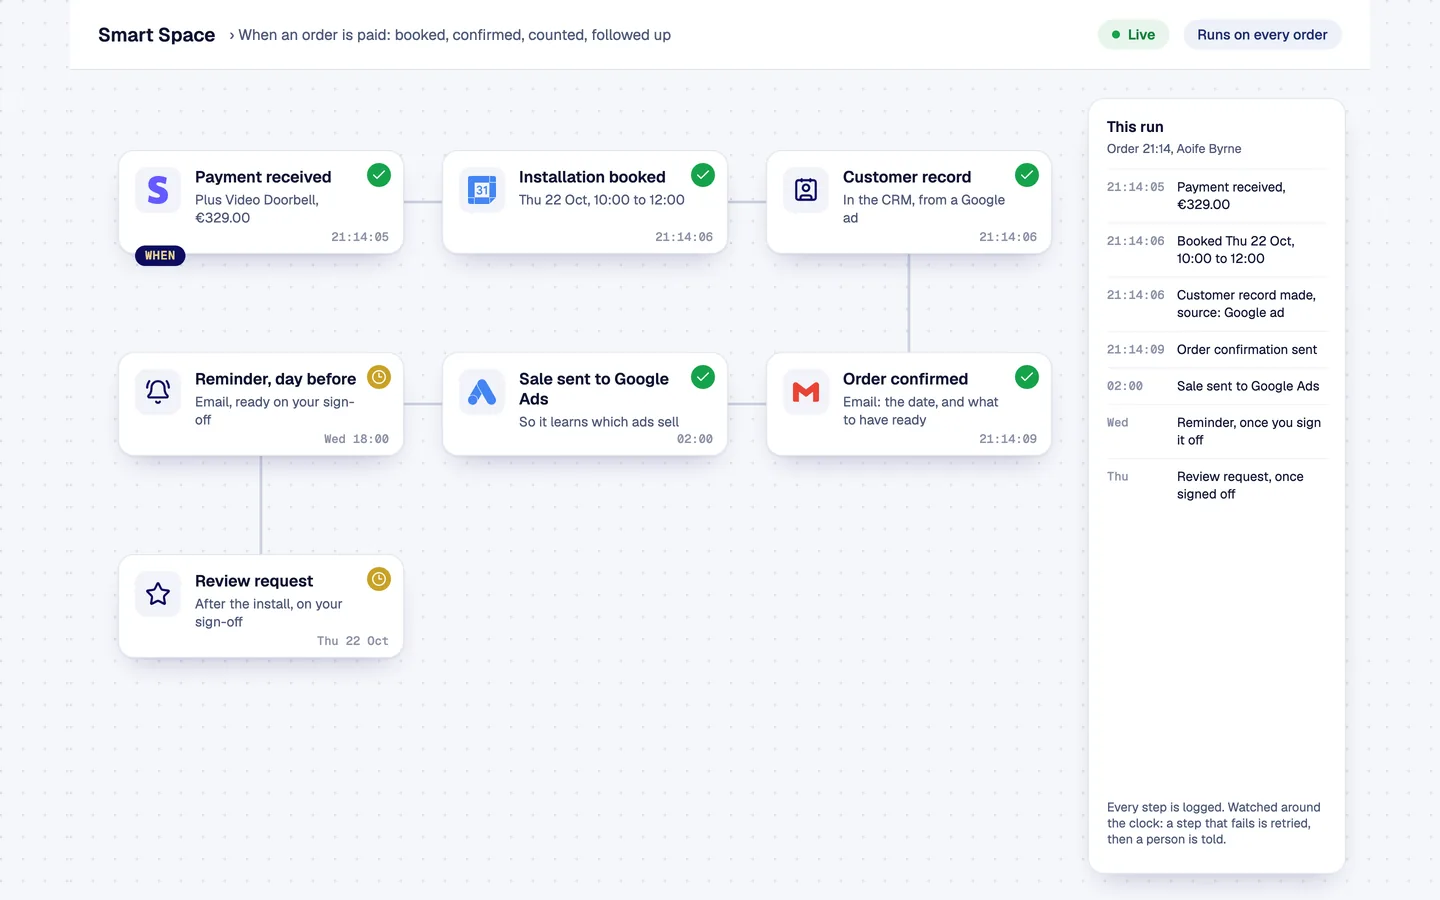Click the 'Wed 18:00' time on the reminder card

(356, 439)
